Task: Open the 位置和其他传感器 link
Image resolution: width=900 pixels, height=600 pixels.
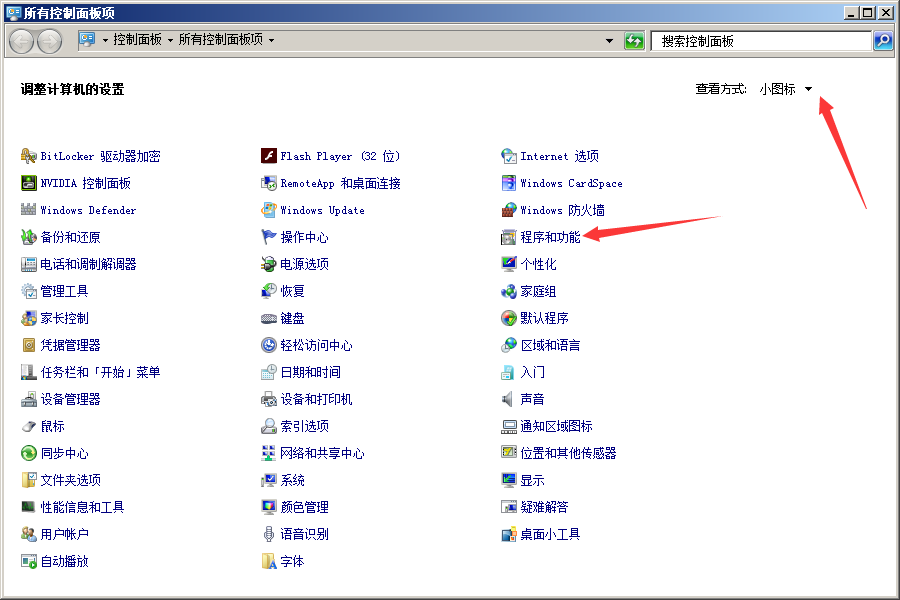Action: [568, 453]
